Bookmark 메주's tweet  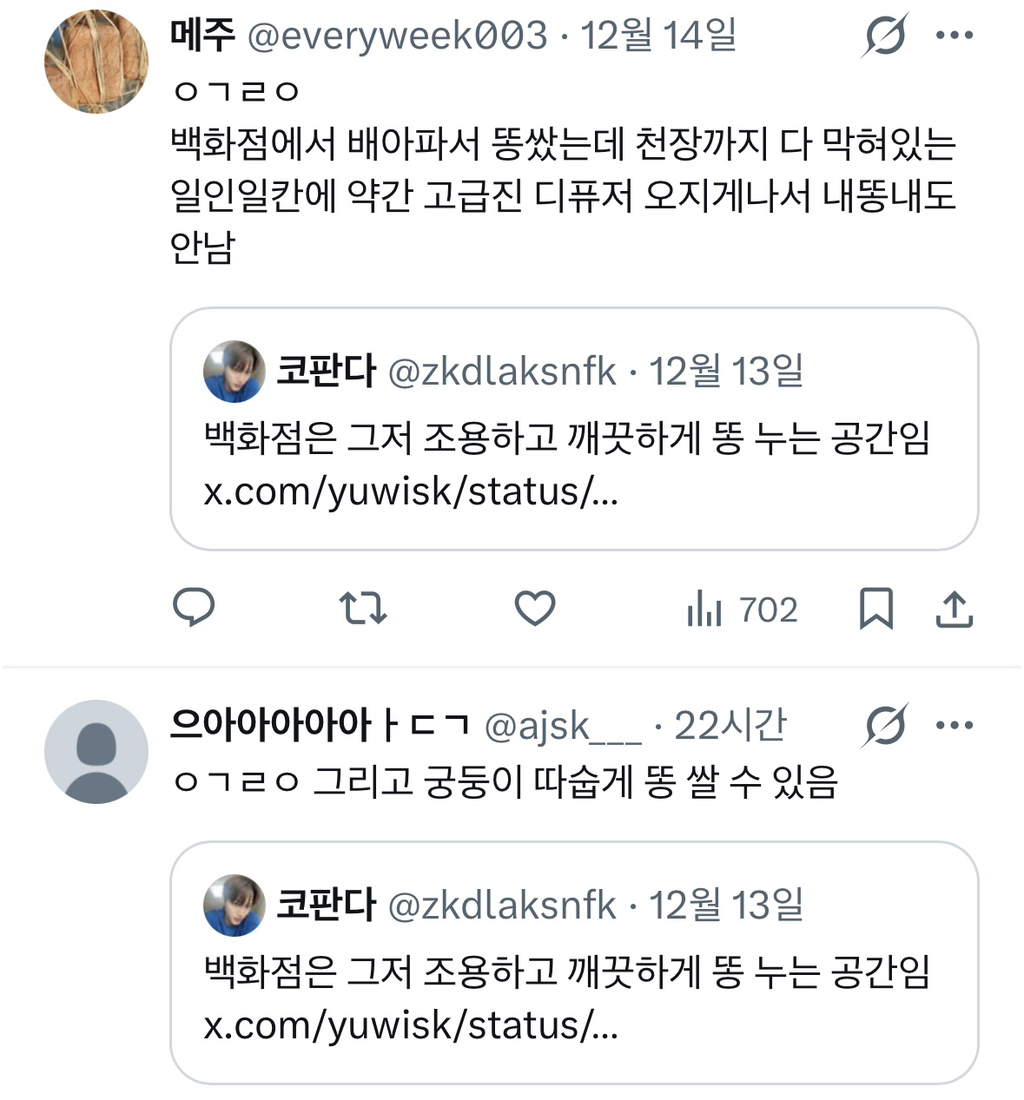point(877,608)
